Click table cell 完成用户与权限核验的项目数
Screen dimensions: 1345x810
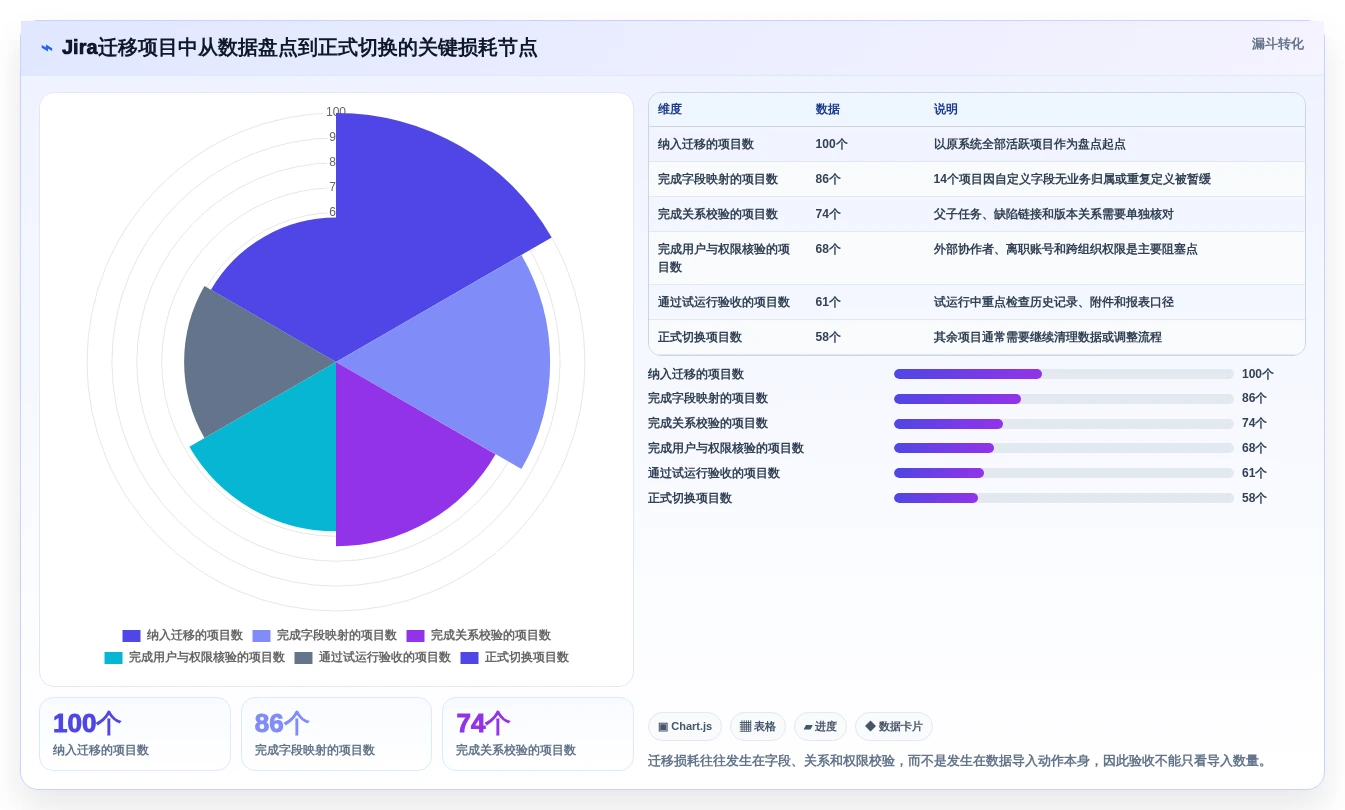coord(724,258)
